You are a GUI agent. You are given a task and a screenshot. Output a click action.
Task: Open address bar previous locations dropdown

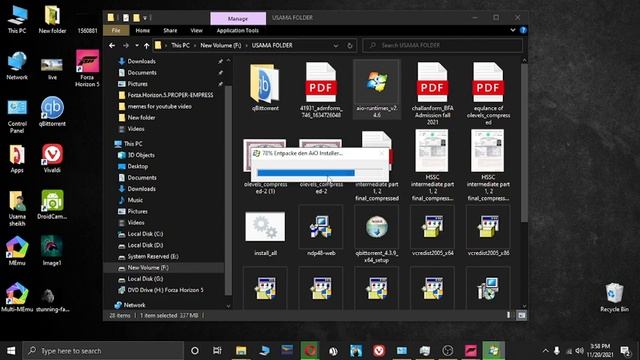pos(336,46)
